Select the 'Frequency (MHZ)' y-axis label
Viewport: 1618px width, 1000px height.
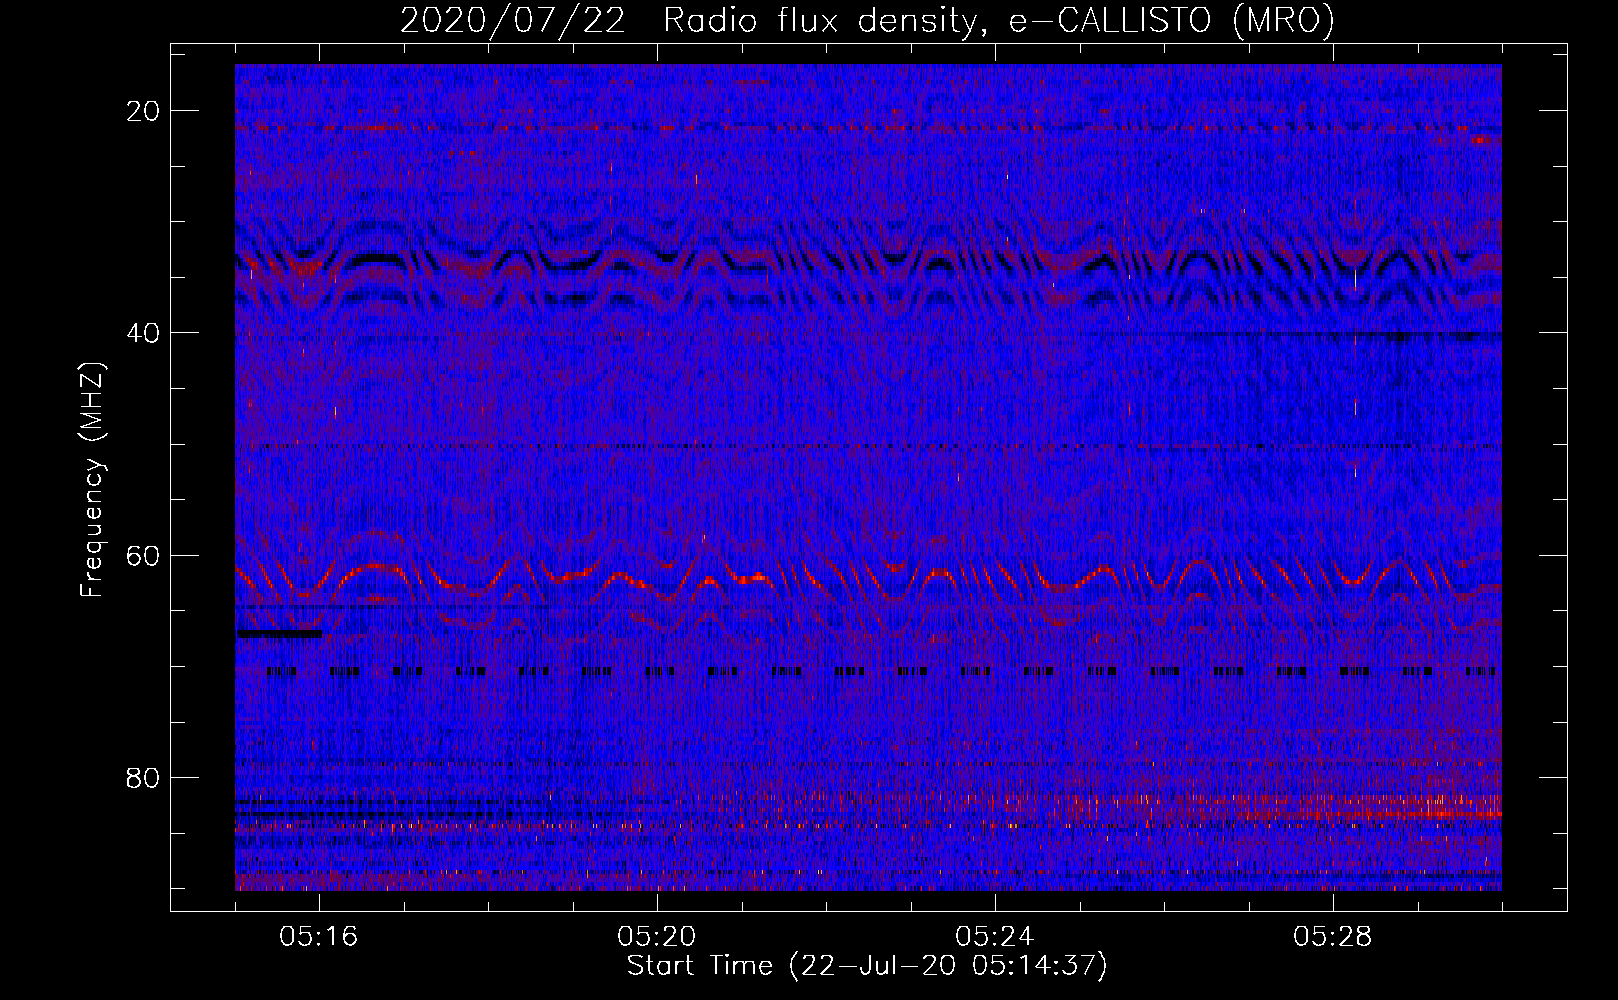(x=92, y=480)
